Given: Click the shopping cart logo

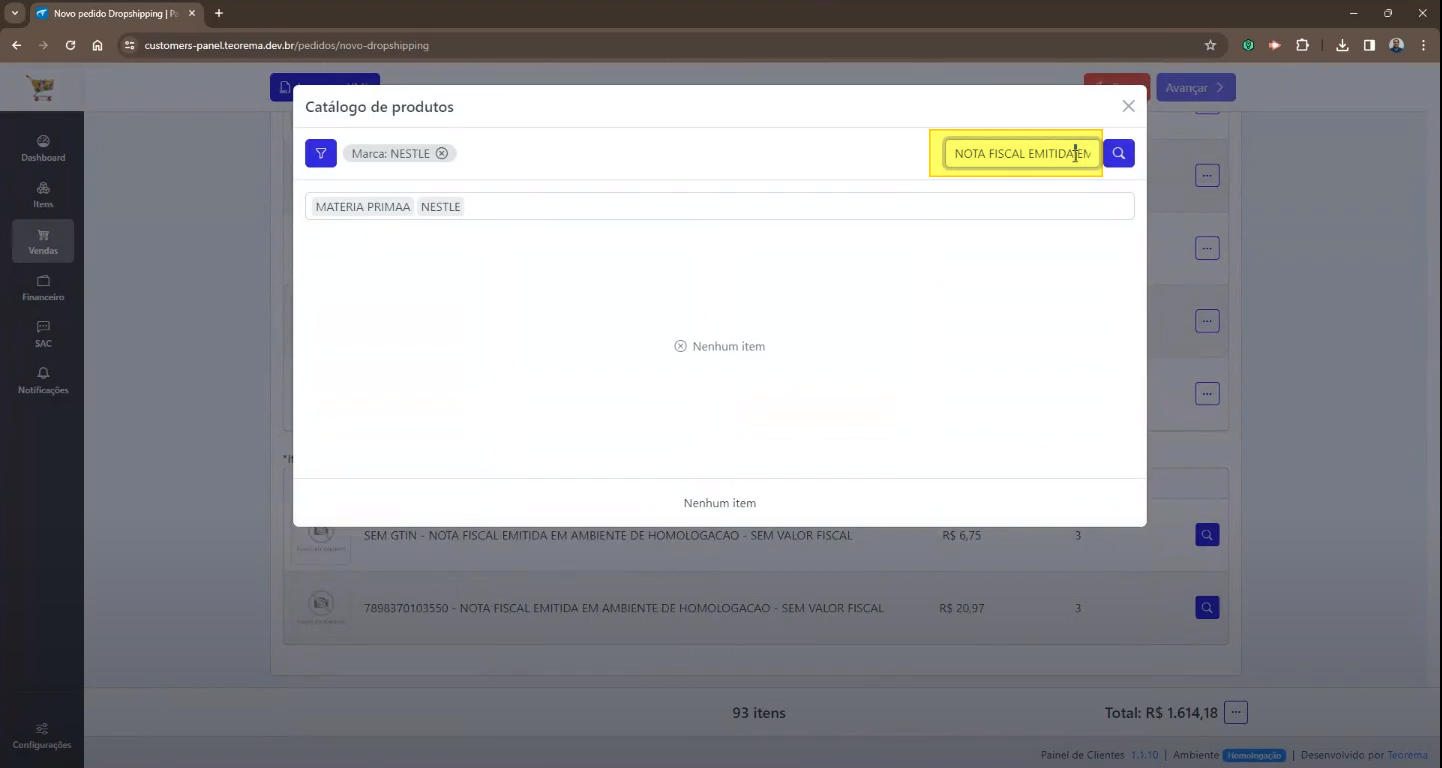Looking at the screenshot, I should point(42,89).
